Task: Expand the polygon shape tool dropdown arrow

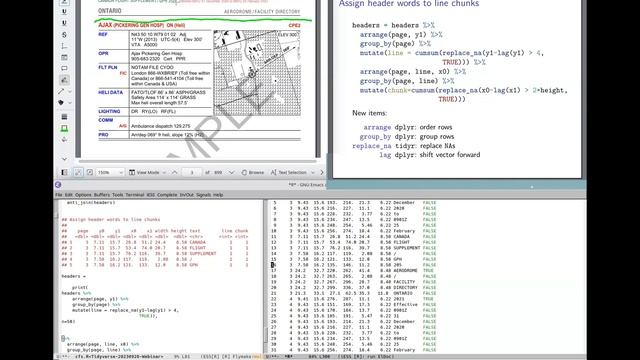Action: (70, 102)
